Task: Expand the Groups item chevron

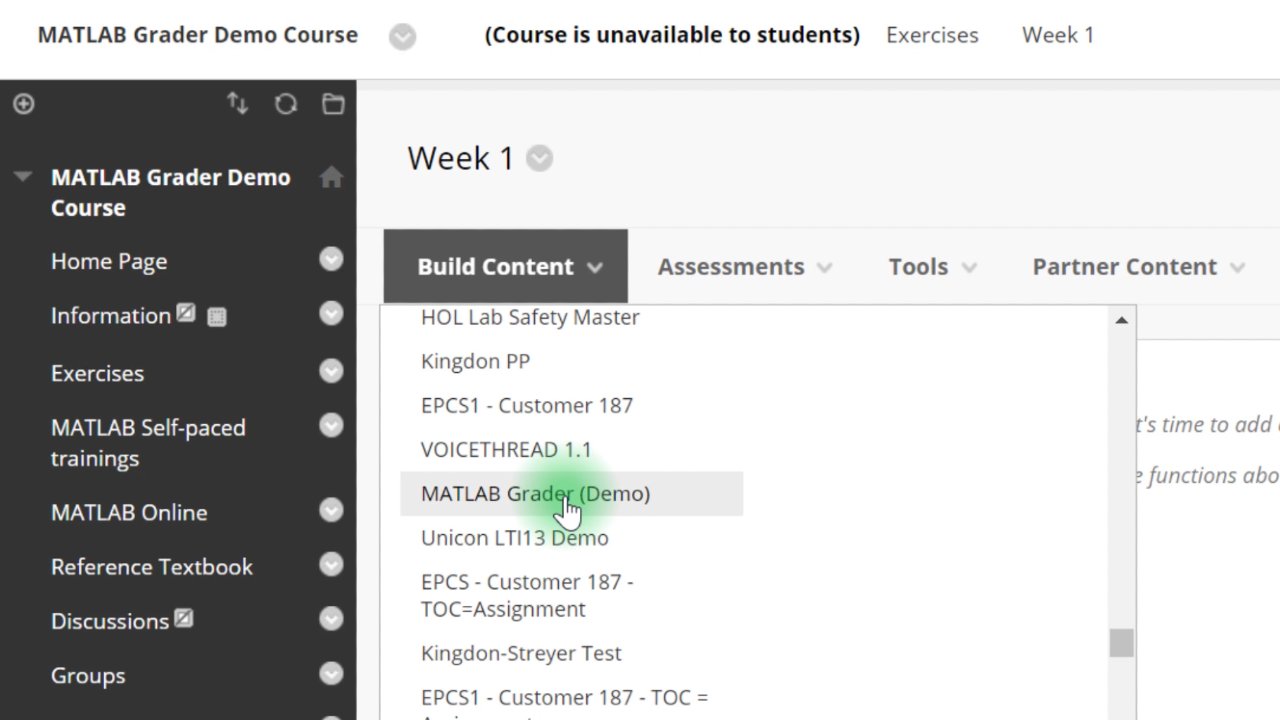Action: [331, 673]
